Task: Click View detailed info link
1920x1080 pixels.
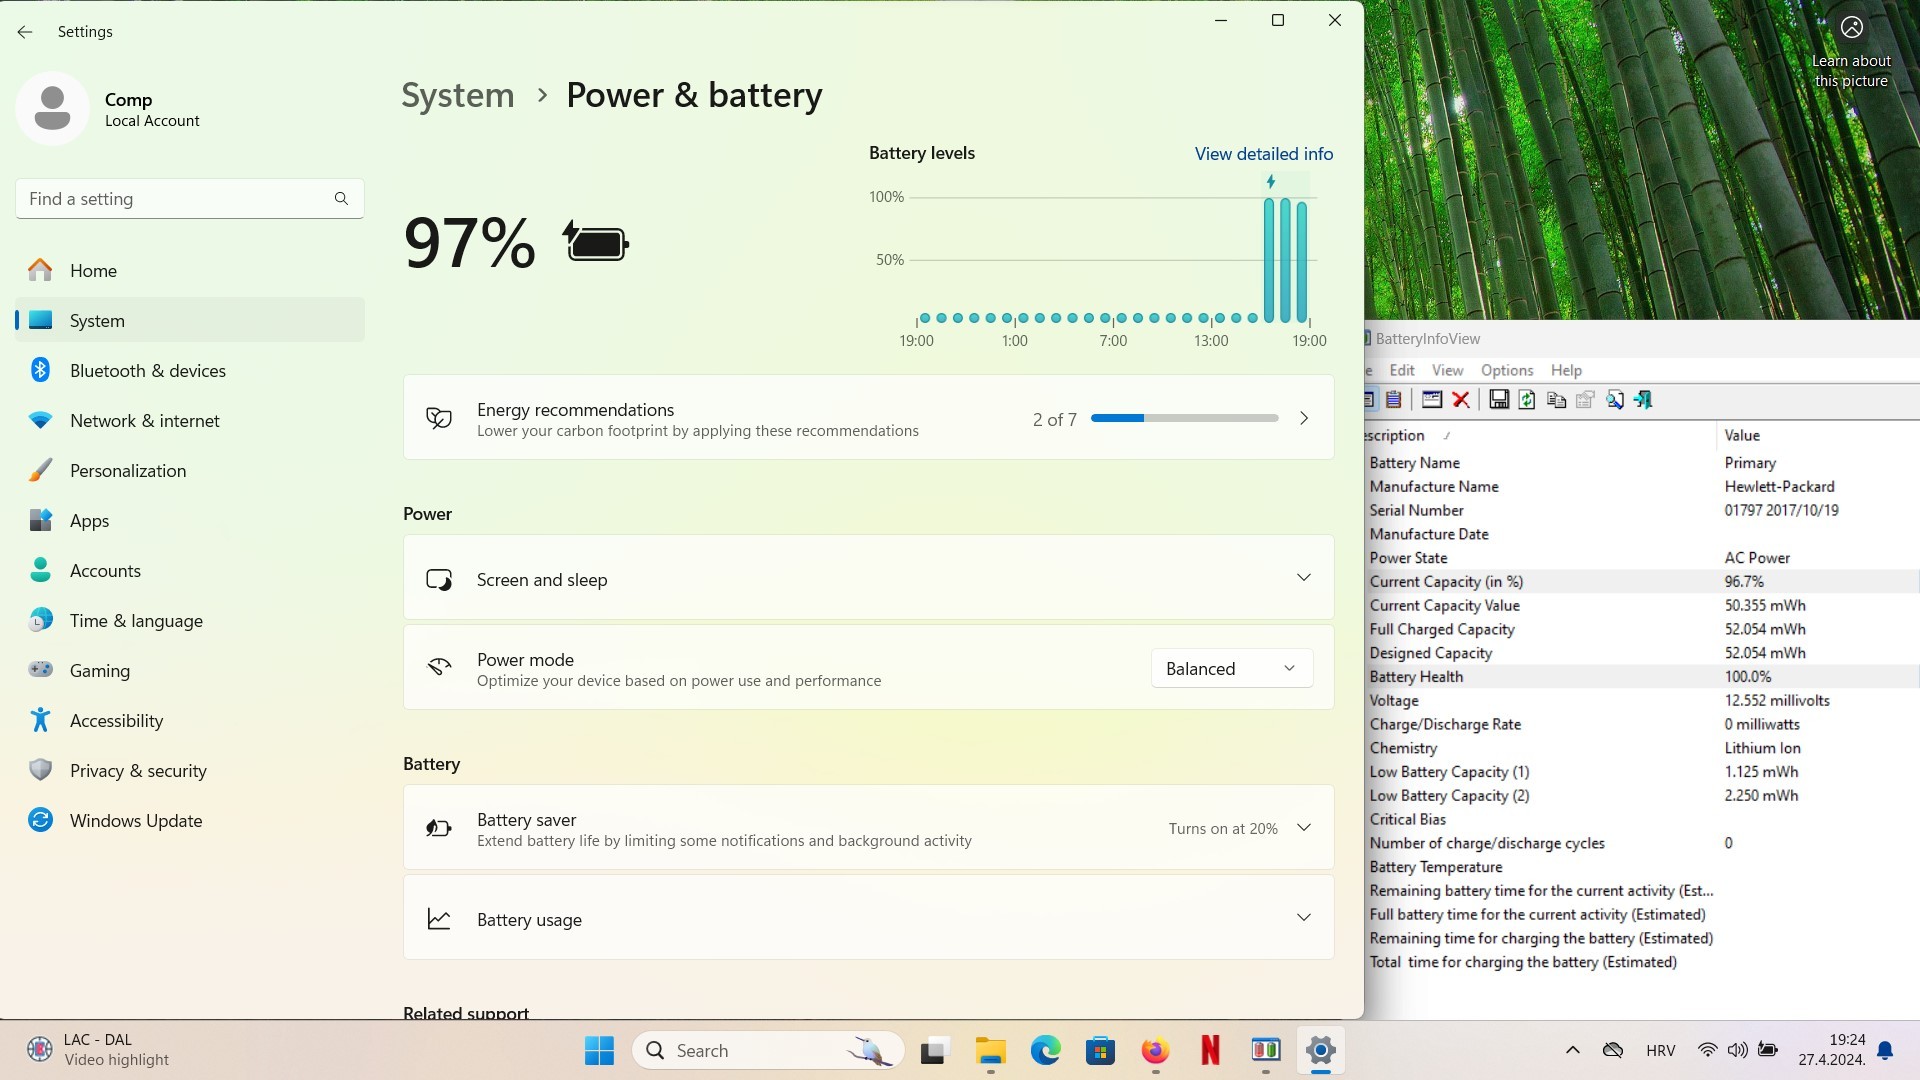Action: 1264,153
